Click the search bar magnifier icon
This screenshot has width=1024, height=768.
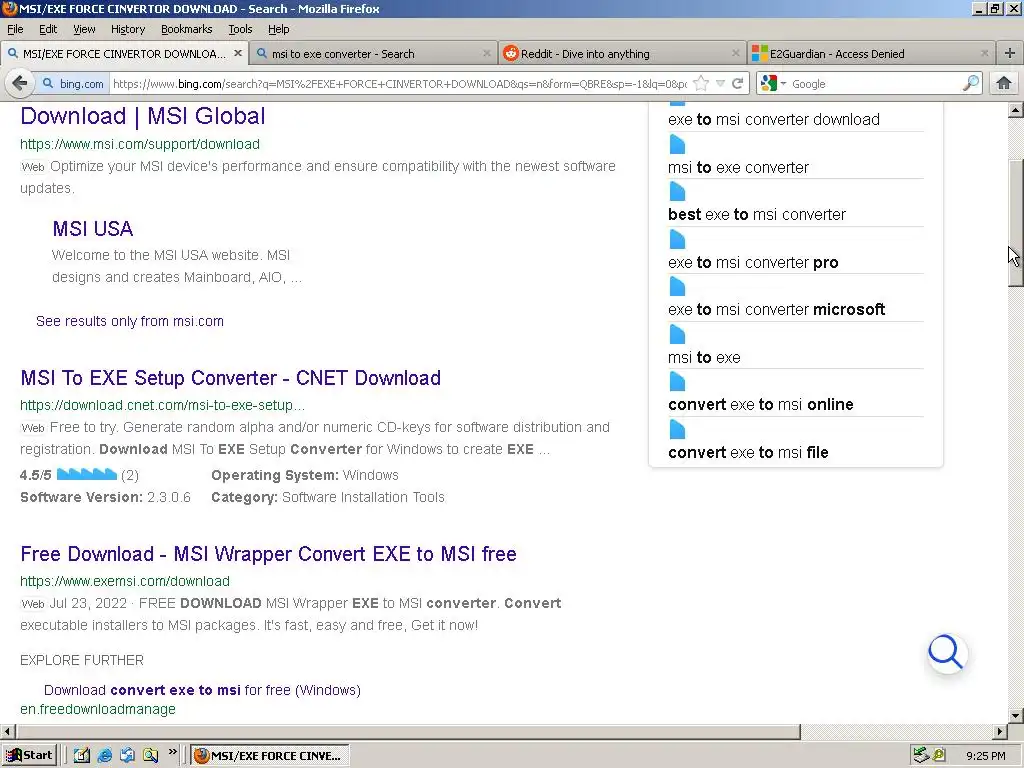971,84
